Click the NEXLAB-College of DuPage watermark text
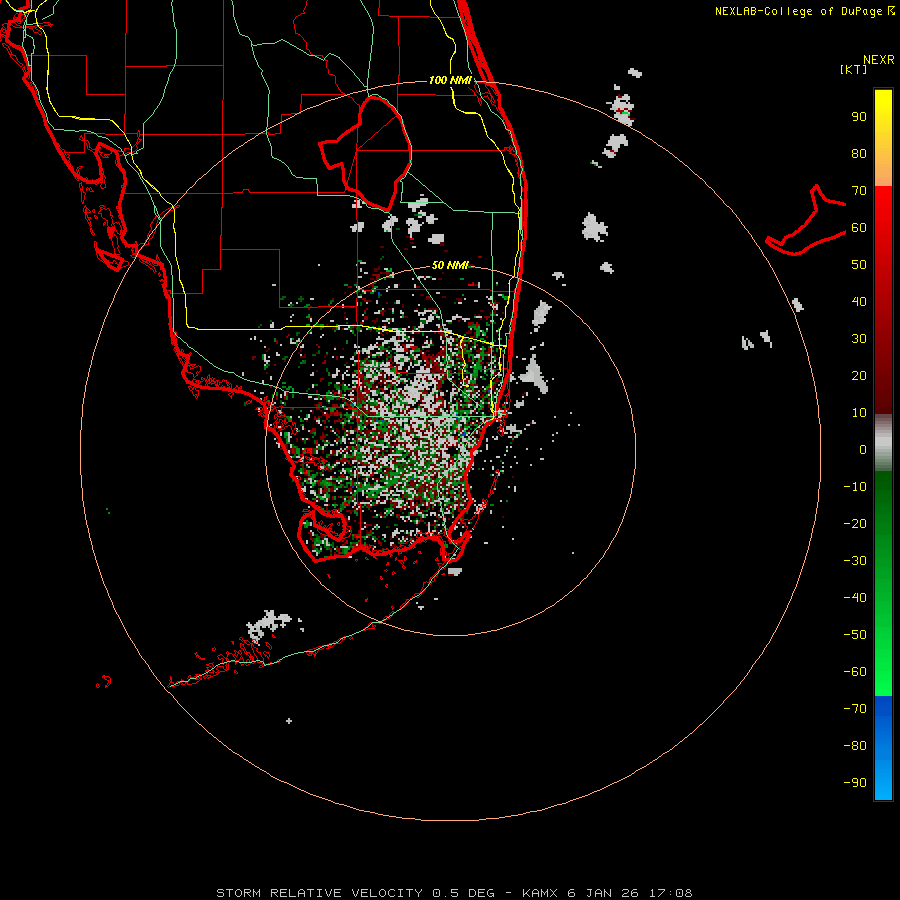 pyautogui.click(x=804, y=11)
